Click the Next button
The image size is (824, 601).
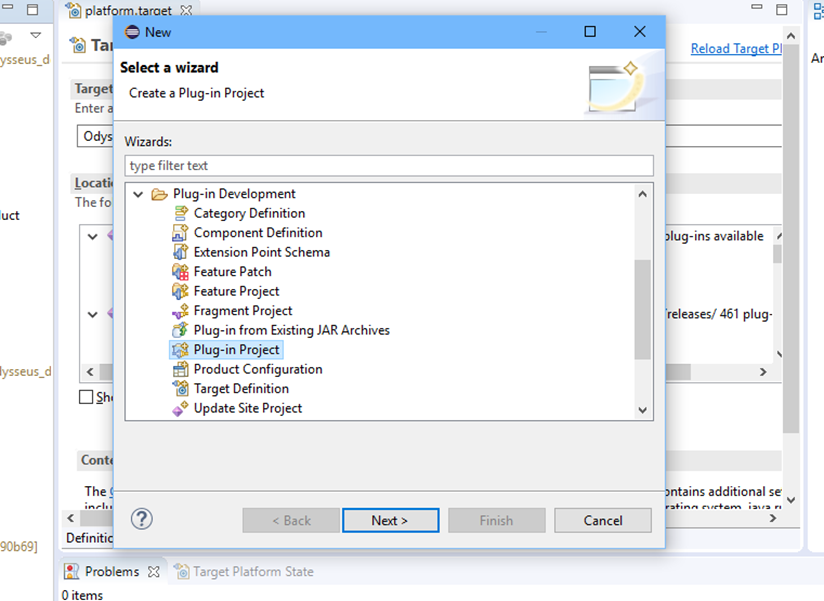390,519
